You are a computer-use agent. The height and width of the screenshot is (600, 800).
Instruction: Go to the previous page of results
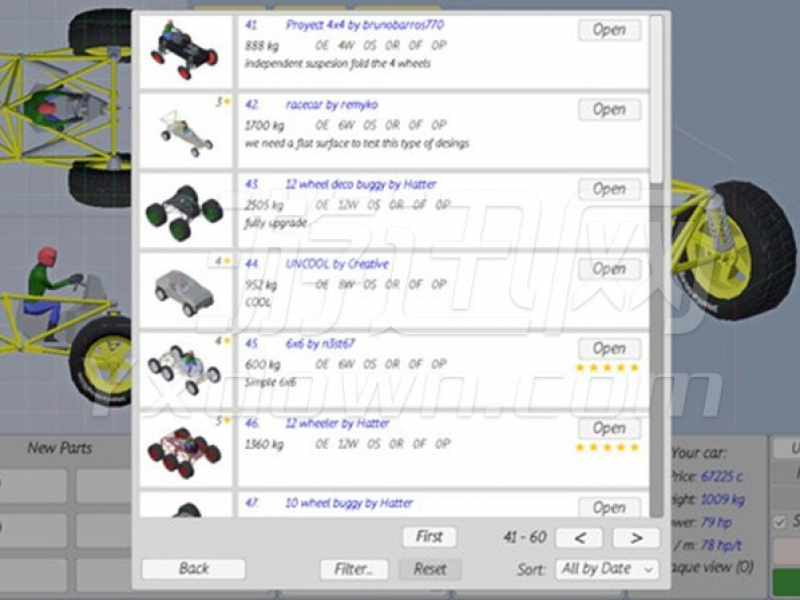[580, 538]
